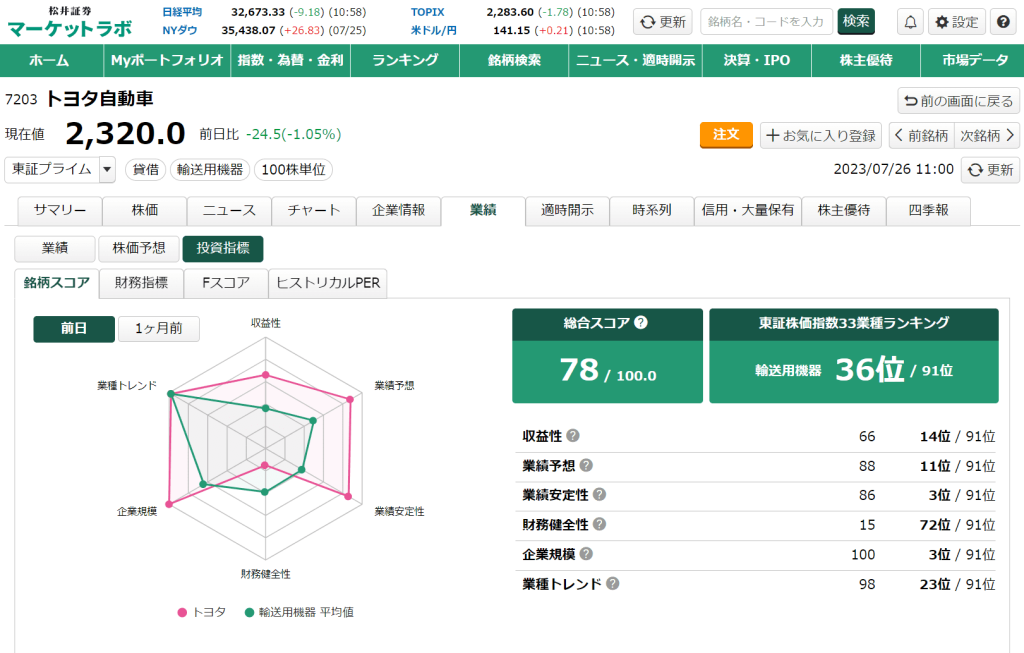Click the header 更新 refresh button
This screenshot has width=1024, height=653.
(662, 22)
